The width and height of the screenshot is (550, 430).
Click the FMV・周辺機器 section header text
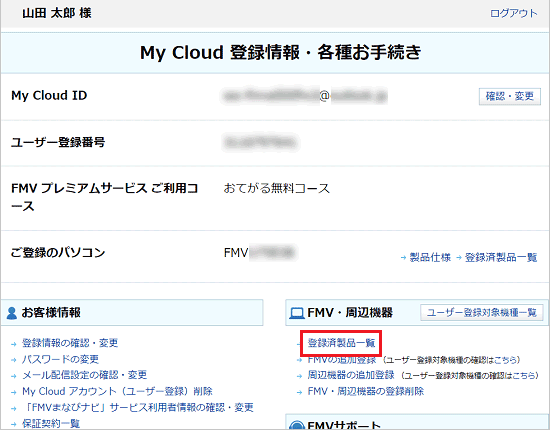click(x=350, y=313)
